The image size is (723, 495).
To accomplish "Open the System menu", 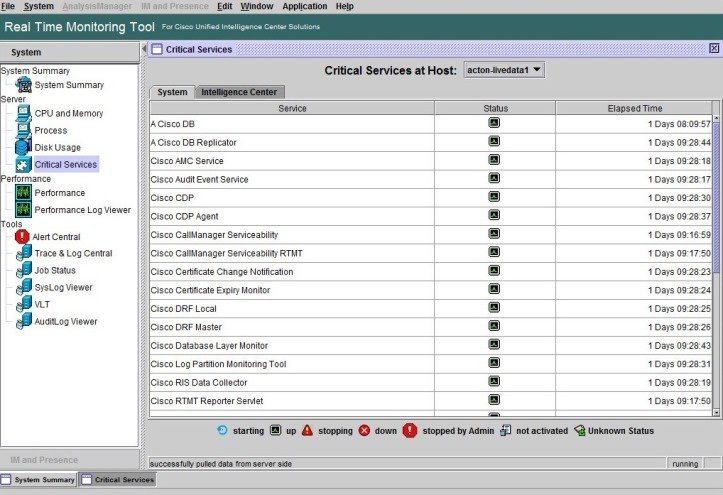I will pyautogui.click(x=39, y=6).
